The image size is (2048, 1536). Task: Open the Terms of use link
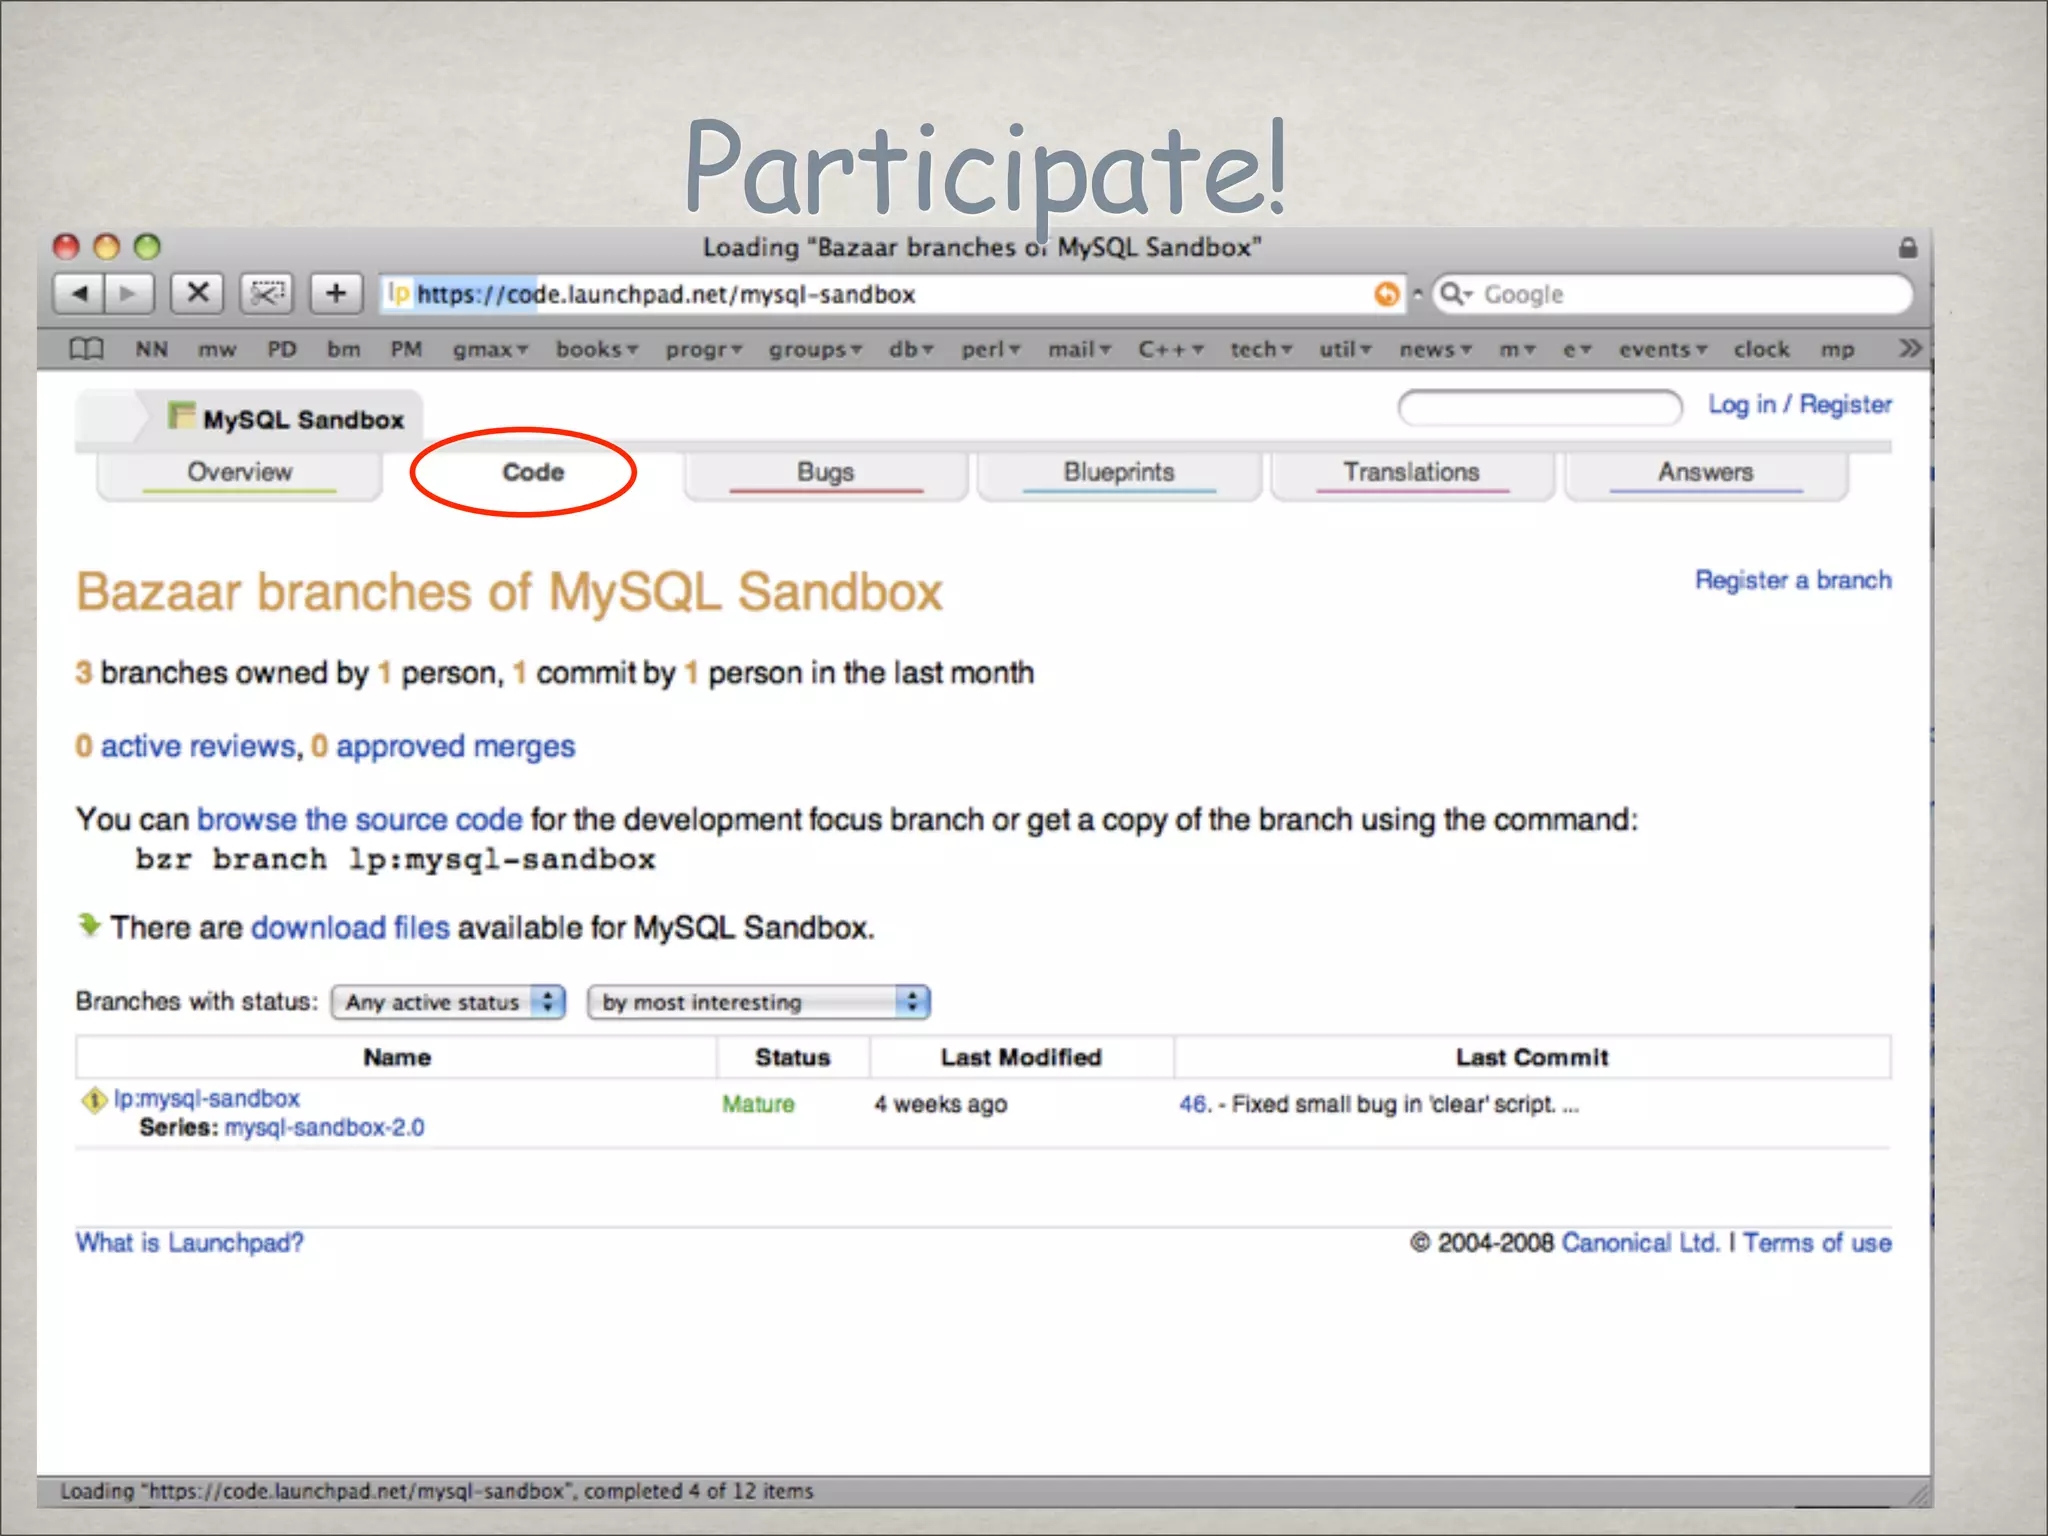click(1817, 1242)
